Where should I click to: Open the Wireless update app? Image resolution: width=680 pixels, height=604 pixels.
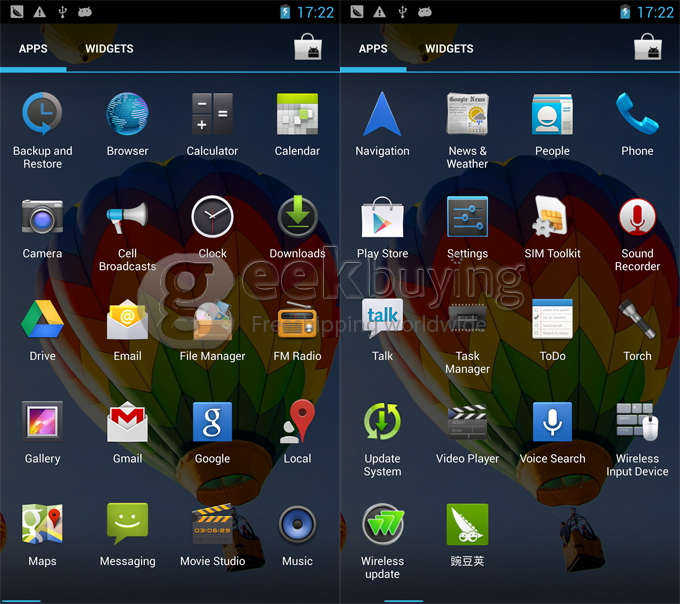coord(382,524)
